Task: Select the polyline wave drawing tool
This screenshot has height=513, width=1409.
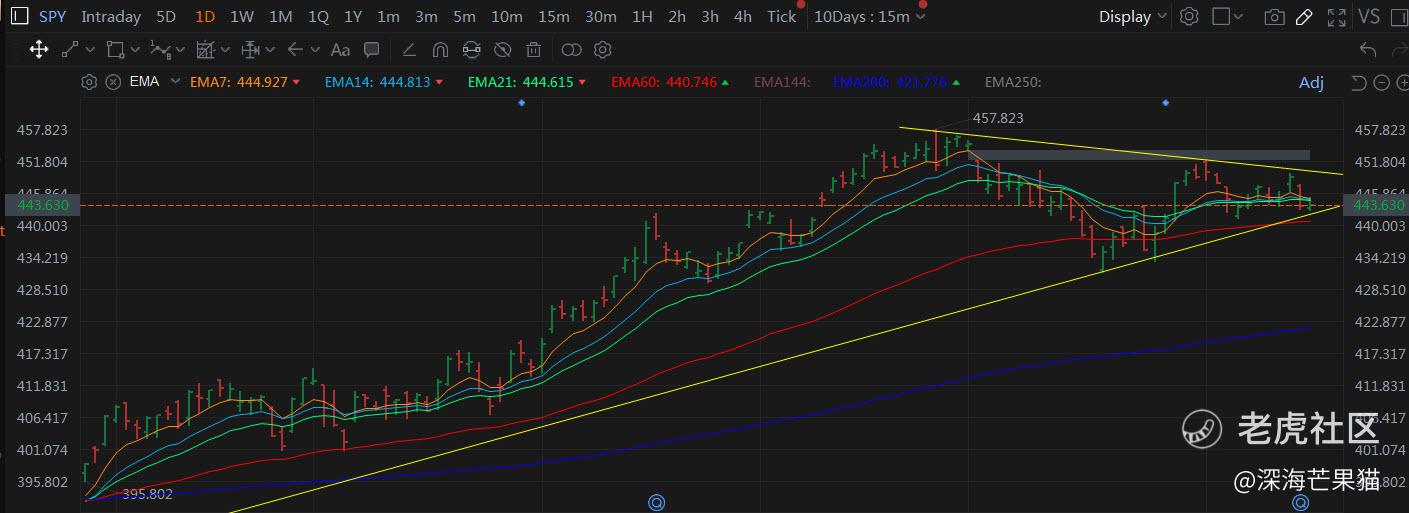Action: (x=160, y=49)
